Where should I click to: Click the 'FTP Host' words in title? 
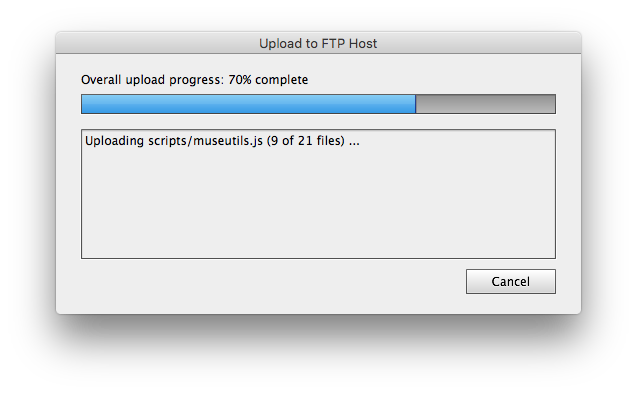pyautogui.click(x=349, y=43)
